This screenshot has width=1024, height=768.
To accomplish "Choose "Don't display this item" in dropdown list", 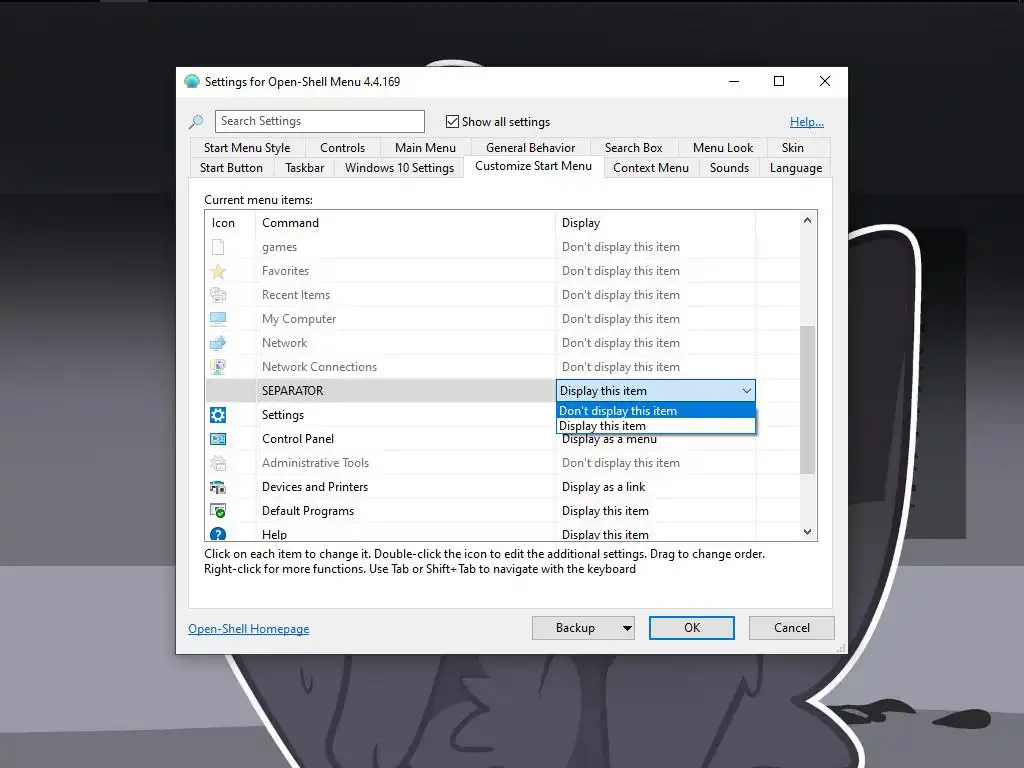I will (x=656, y=411).
